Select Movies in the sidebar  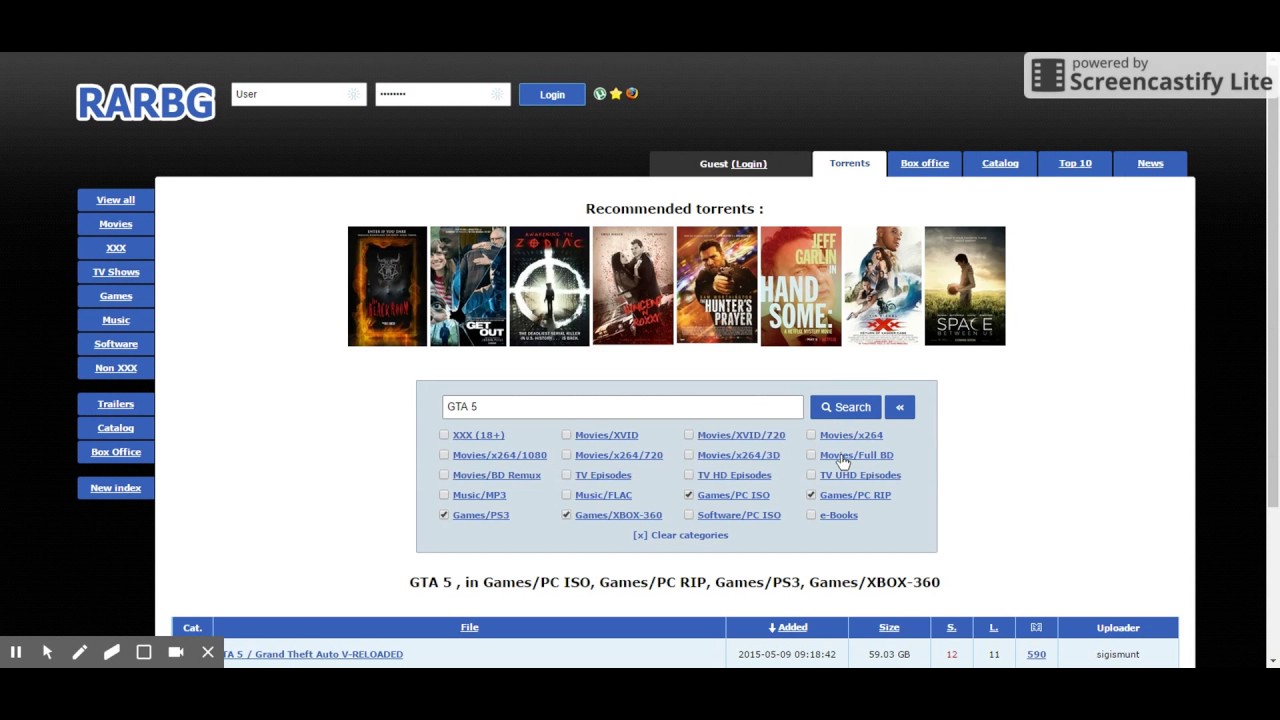[x=116, y=224]
